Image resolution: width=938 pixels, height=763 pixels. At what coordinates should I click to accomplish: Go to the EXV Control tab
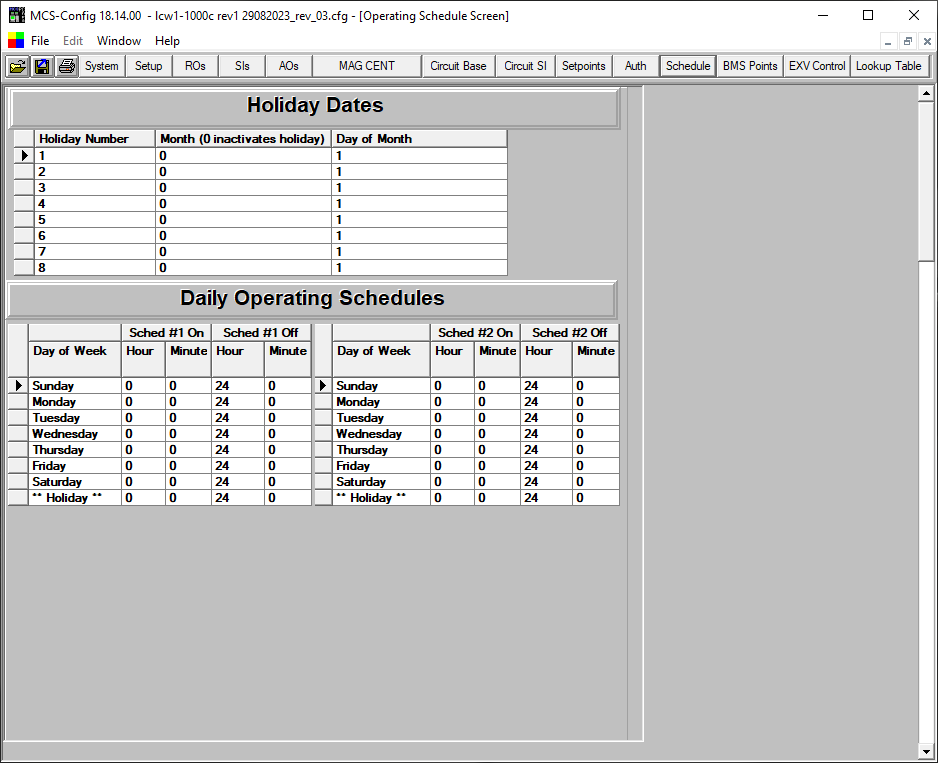817,66
